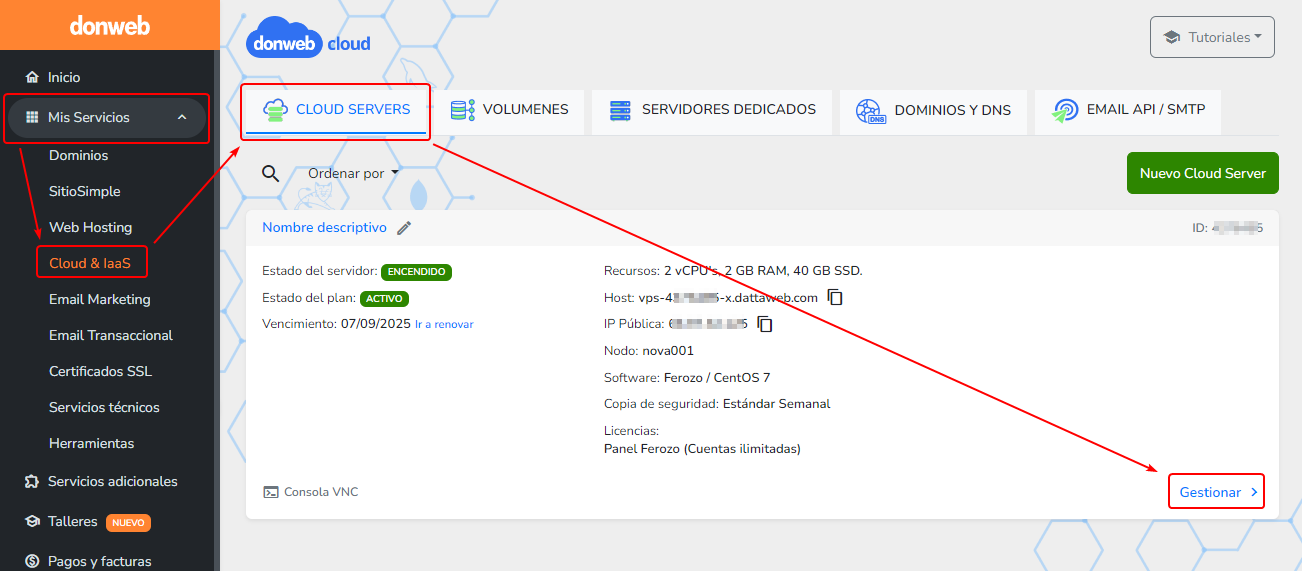1302x571 pixels.
Task: Click the Ir a renovar link
Action: click(x=444, y=325)
